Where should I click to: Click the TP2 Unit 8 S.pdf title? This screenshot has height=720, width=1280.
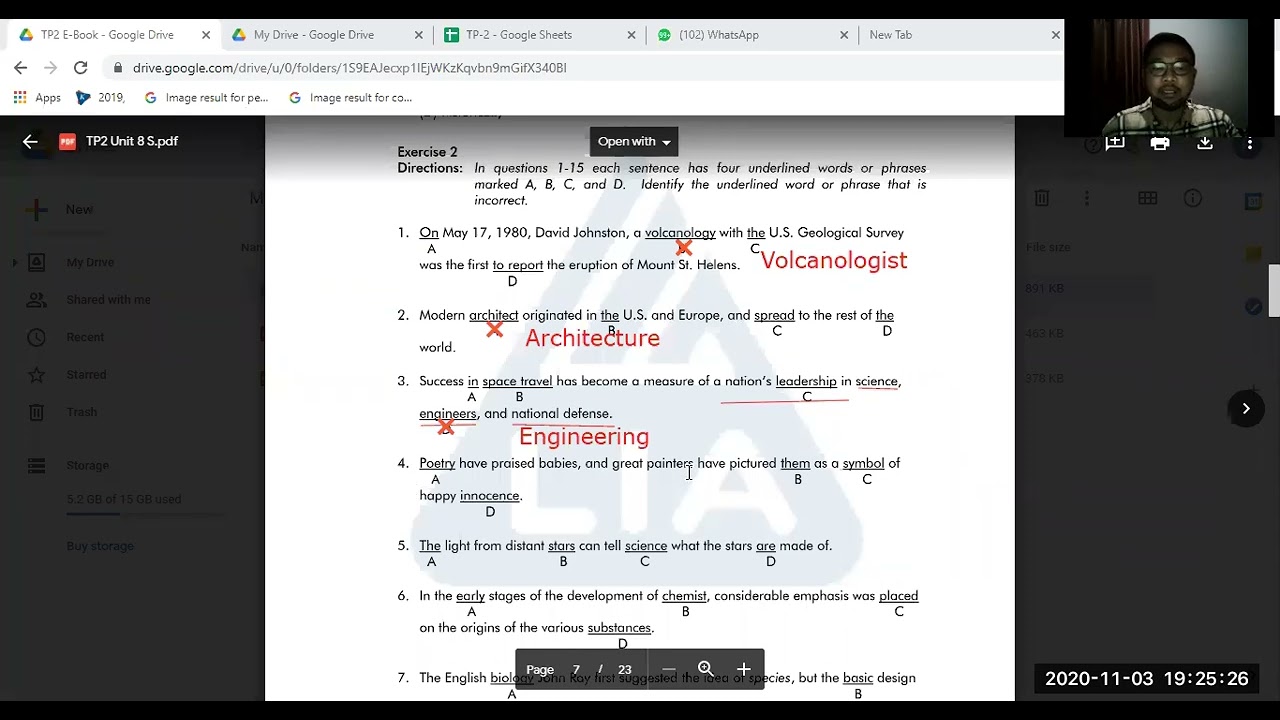132,142
